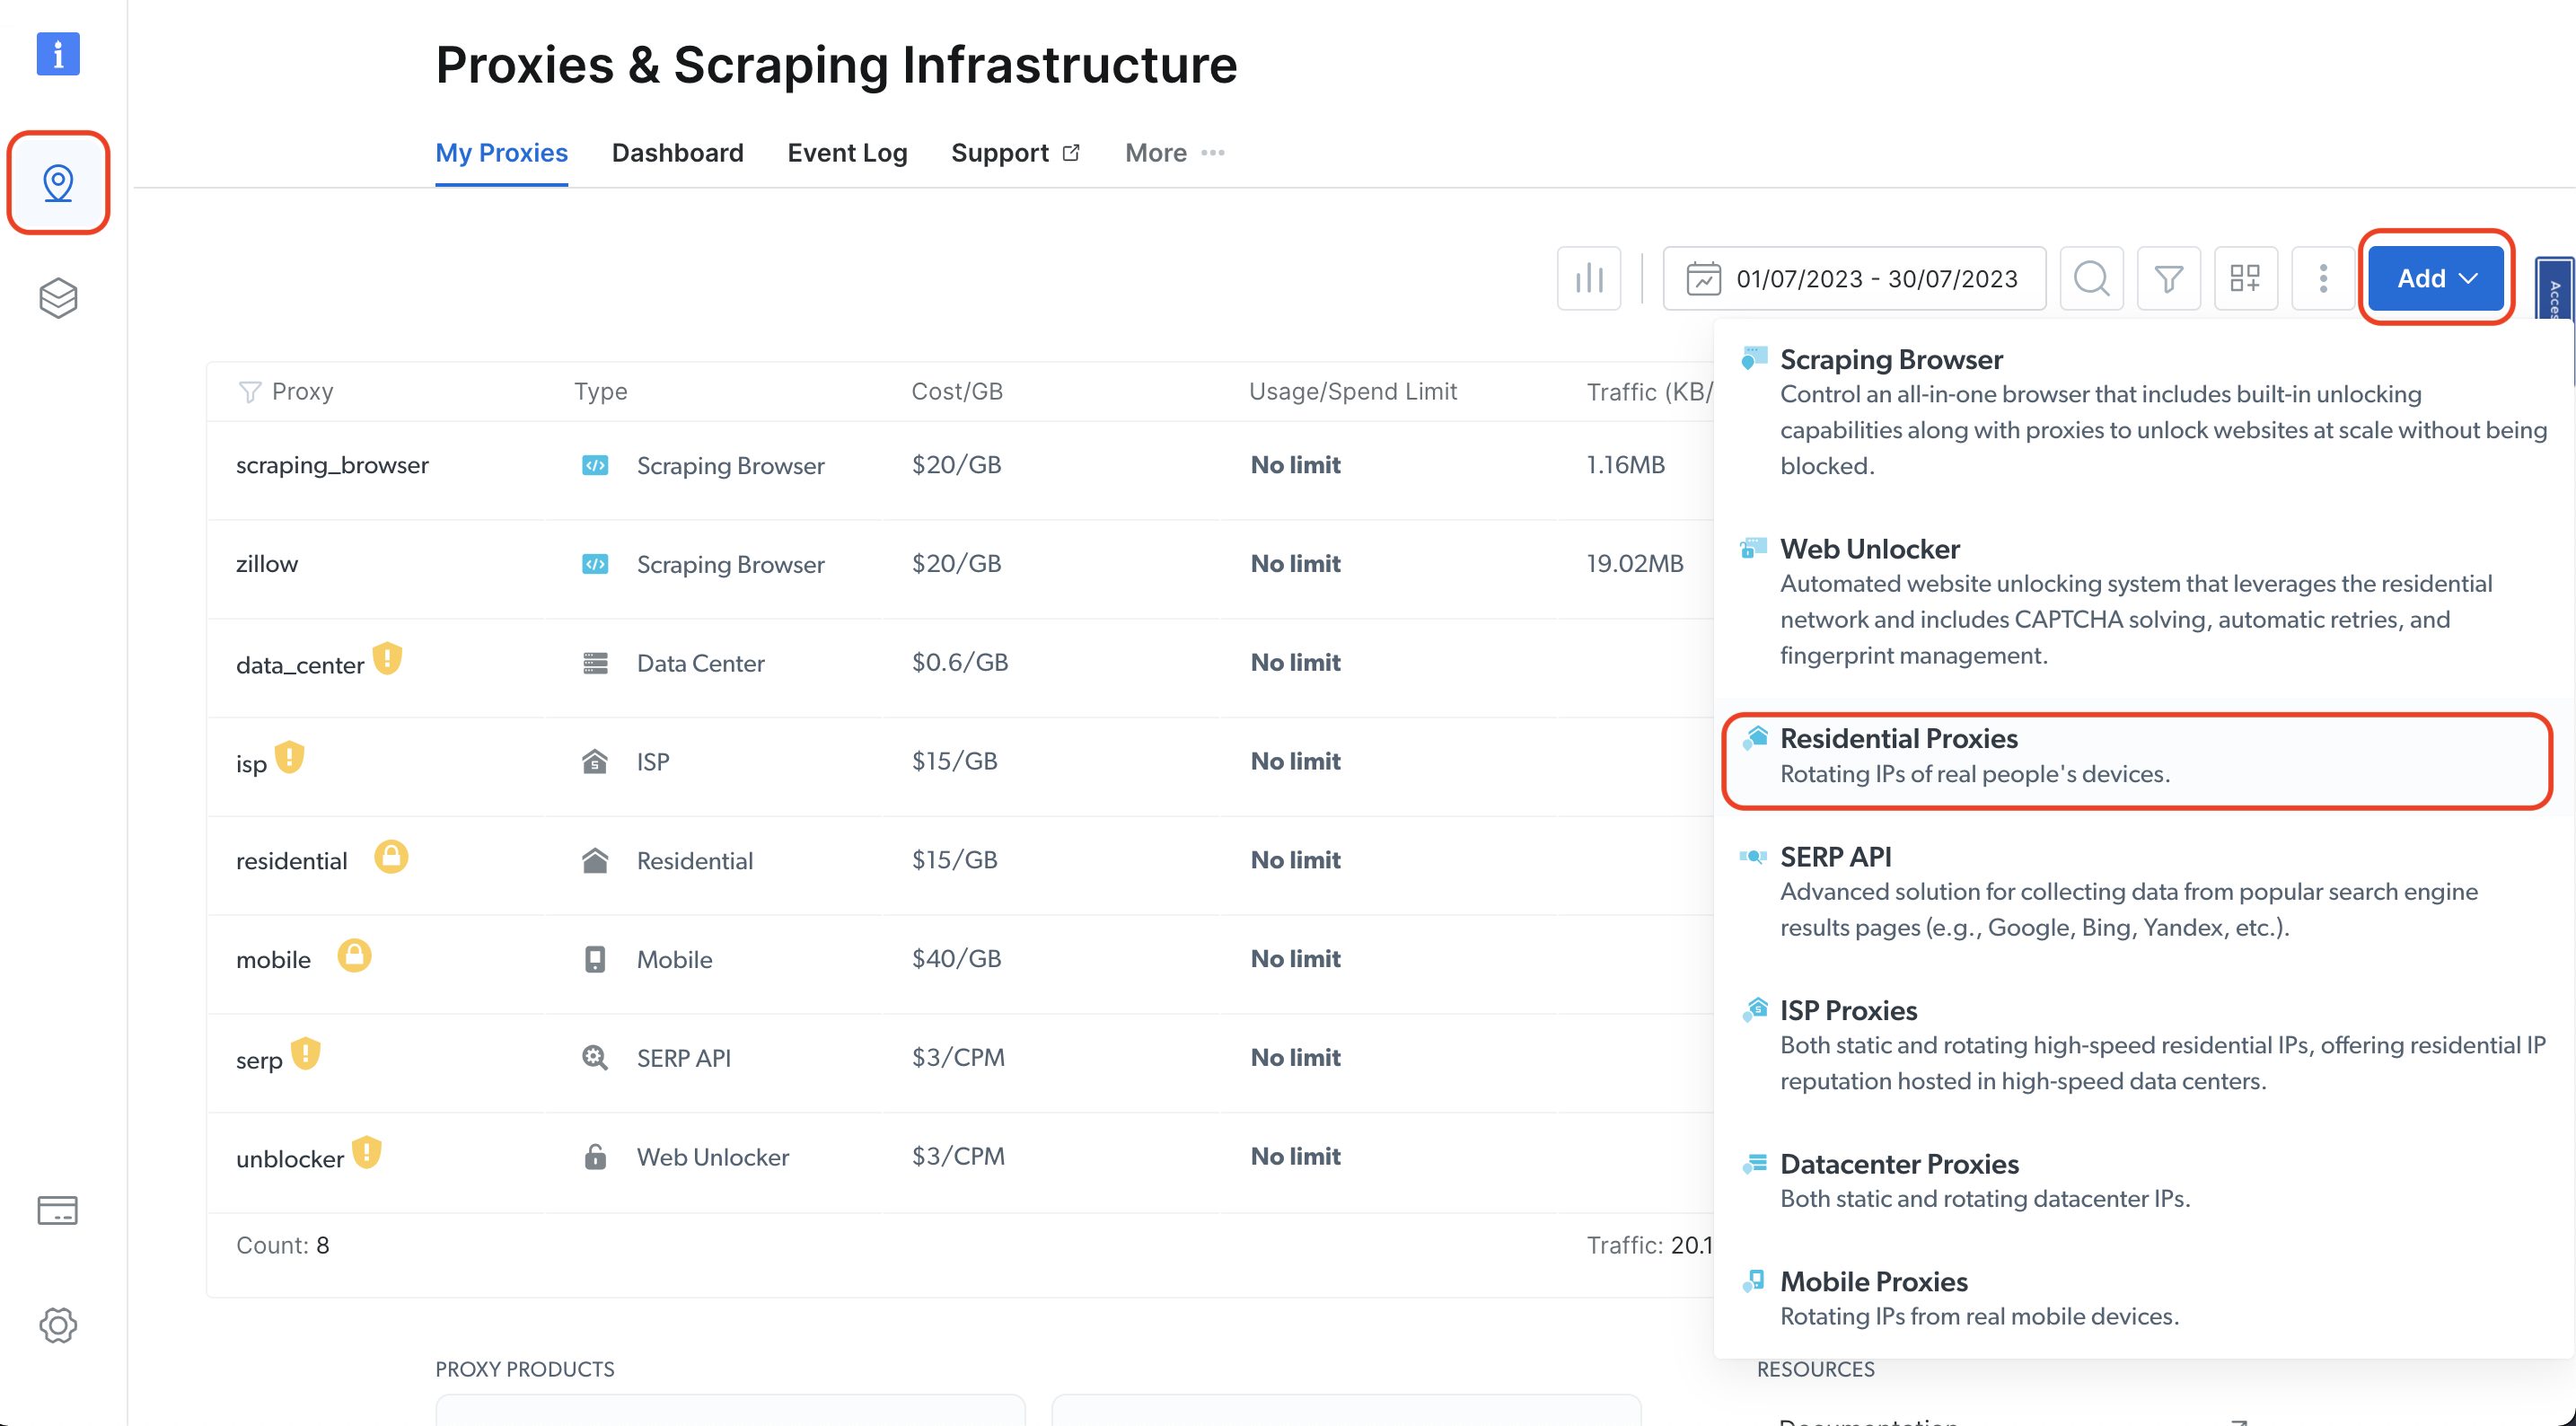Choose Web Unlocker in the dropdown list
The width and height of the screenshot is (2576, 1426).
1870,549
